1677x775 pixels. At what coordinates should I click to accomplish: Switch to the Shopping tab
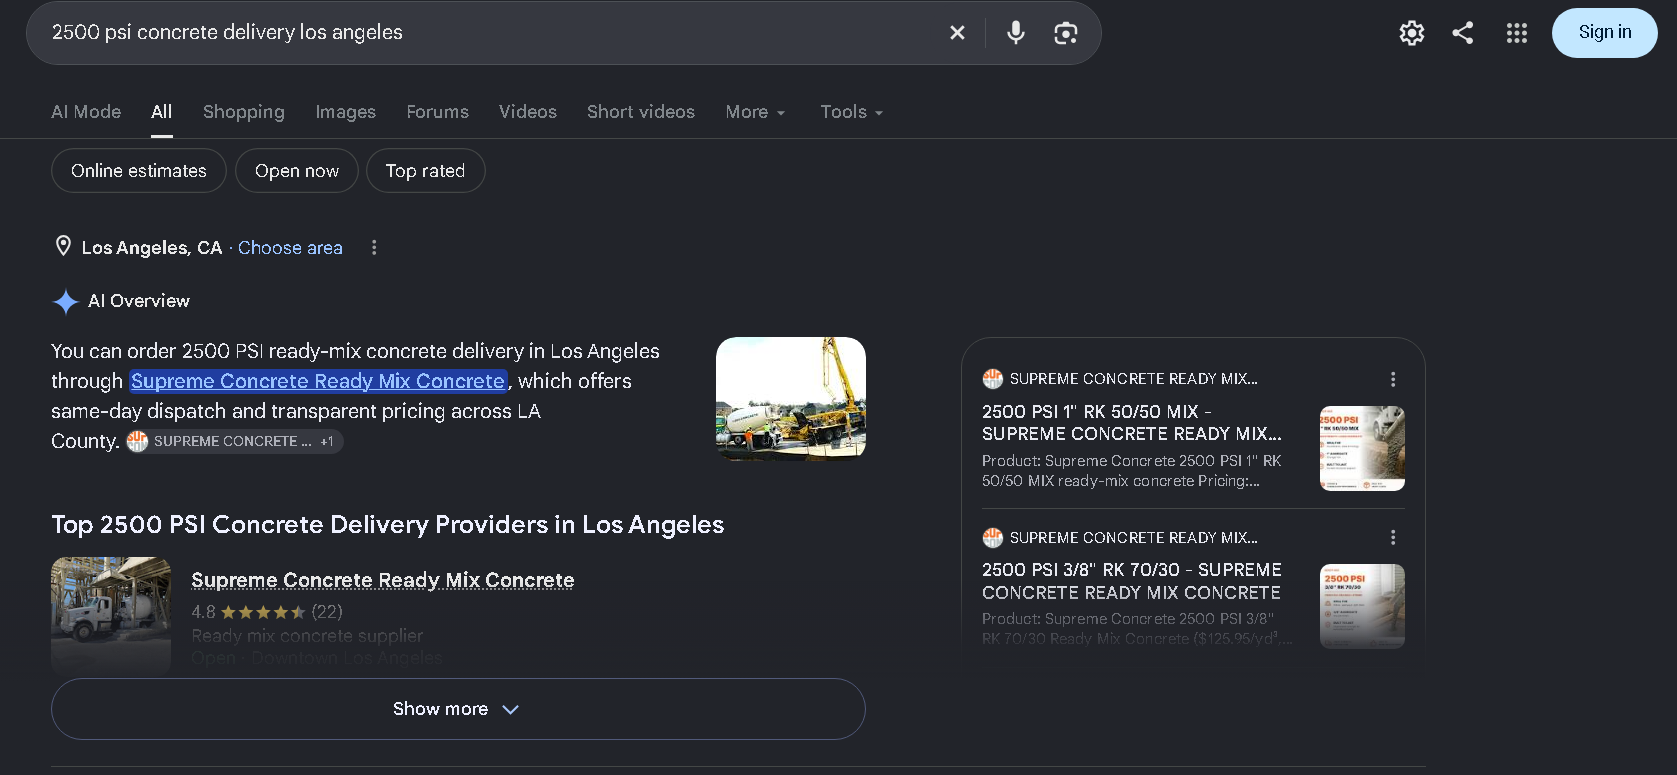244,112
